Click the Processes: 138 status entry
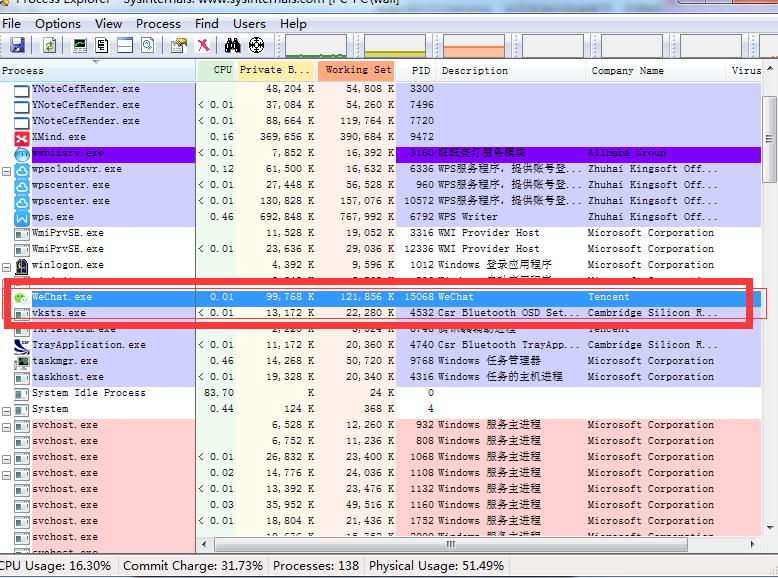 316,566
